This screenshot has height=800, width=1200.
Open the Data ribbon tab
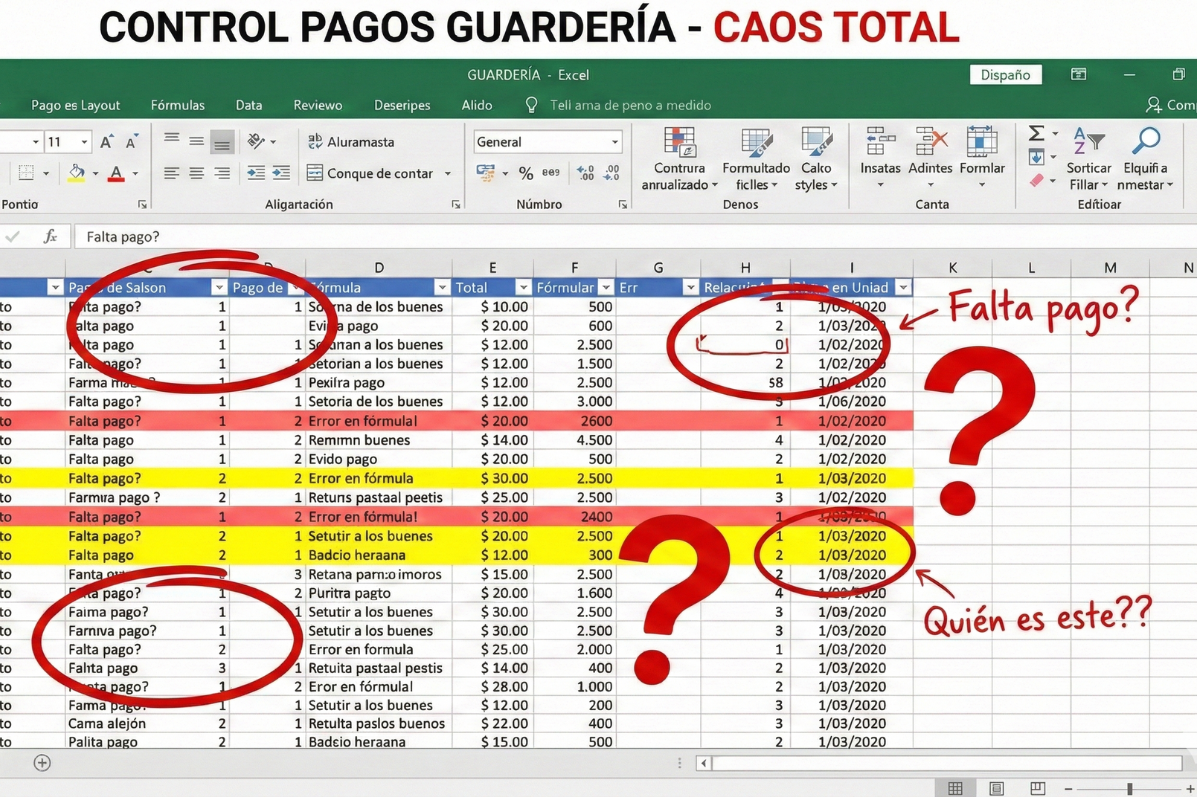pos(248,105)
